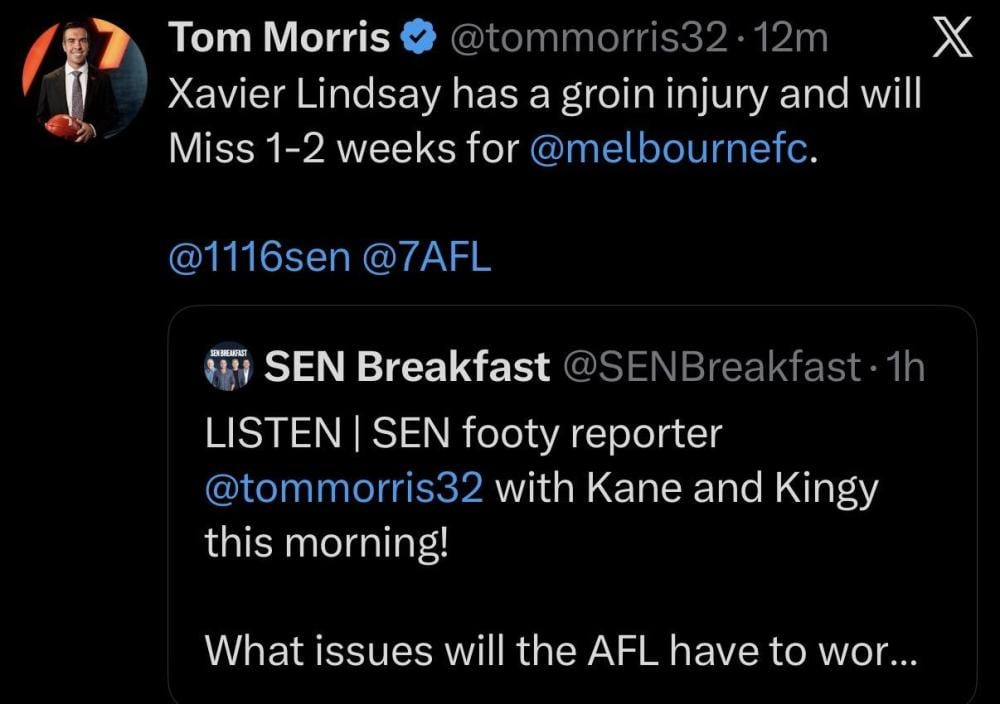Expand truncated "What issues will the AFL" text
The height and width of the screenshot is (704, 1000).
click(558, 651)
